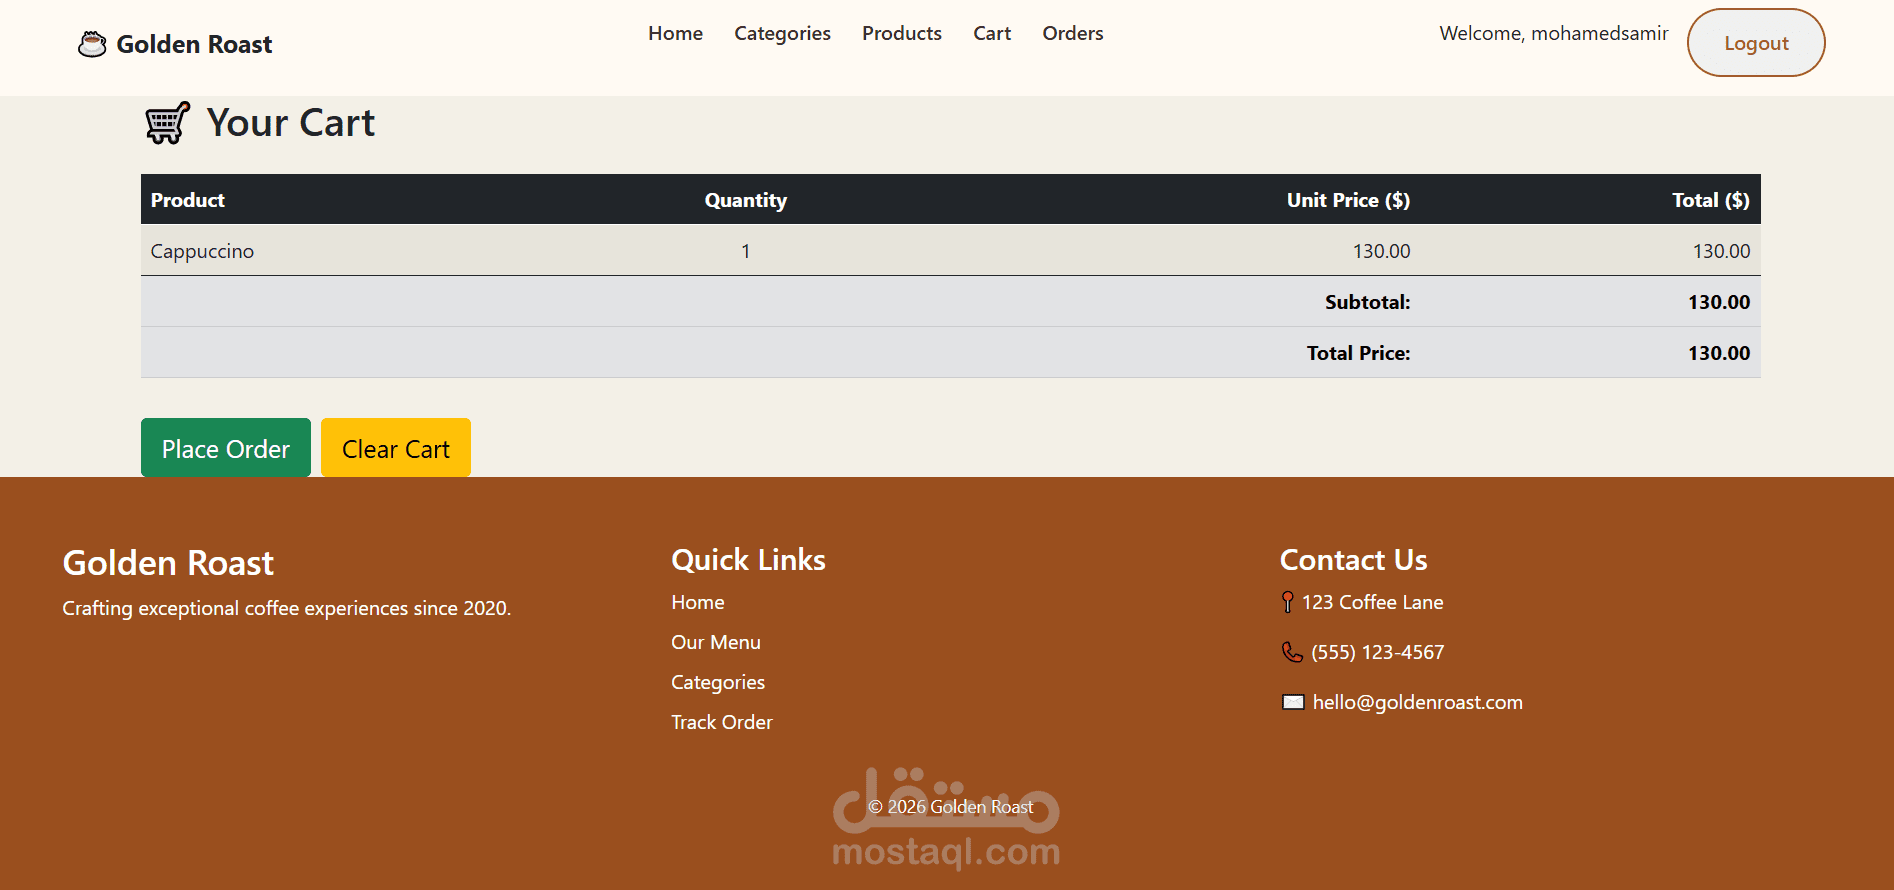The height and width of the screenshot is (890, 1894).
Task: Click the Quick Links footer heading
Action: point(748,560)
